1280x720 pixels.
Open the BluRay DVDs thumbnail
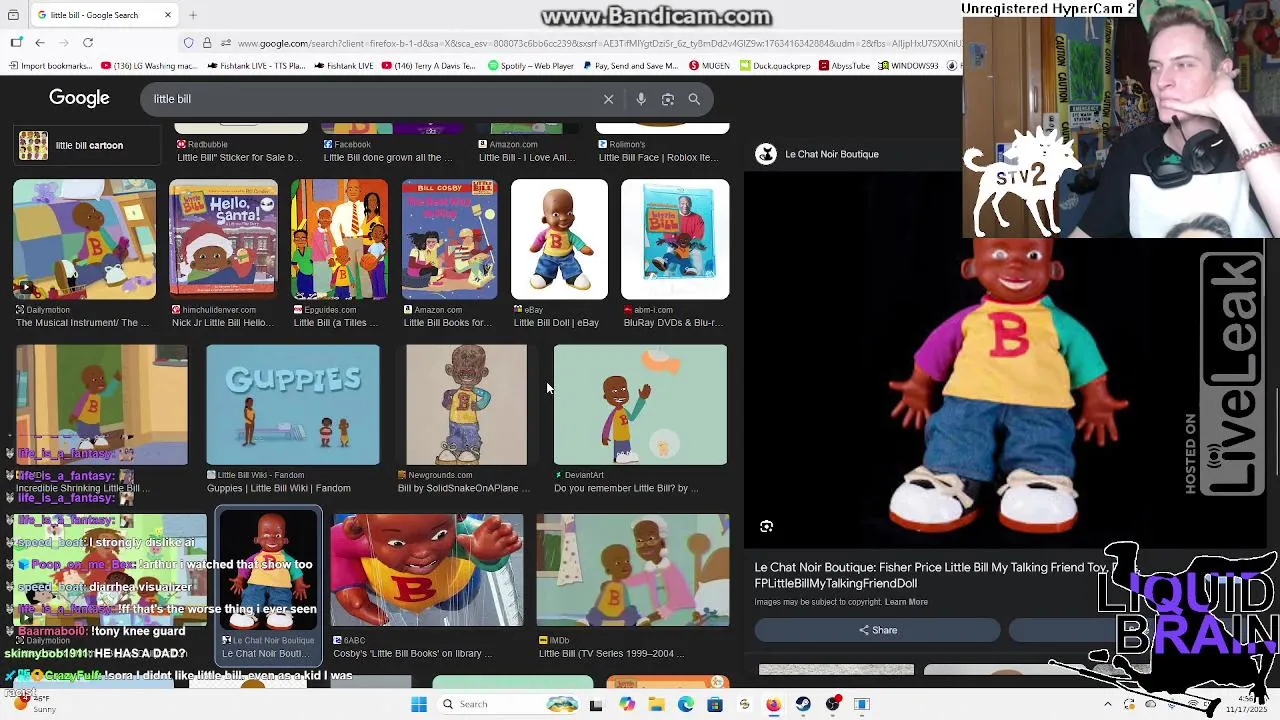pyautogui.click(x=675, y=239)
